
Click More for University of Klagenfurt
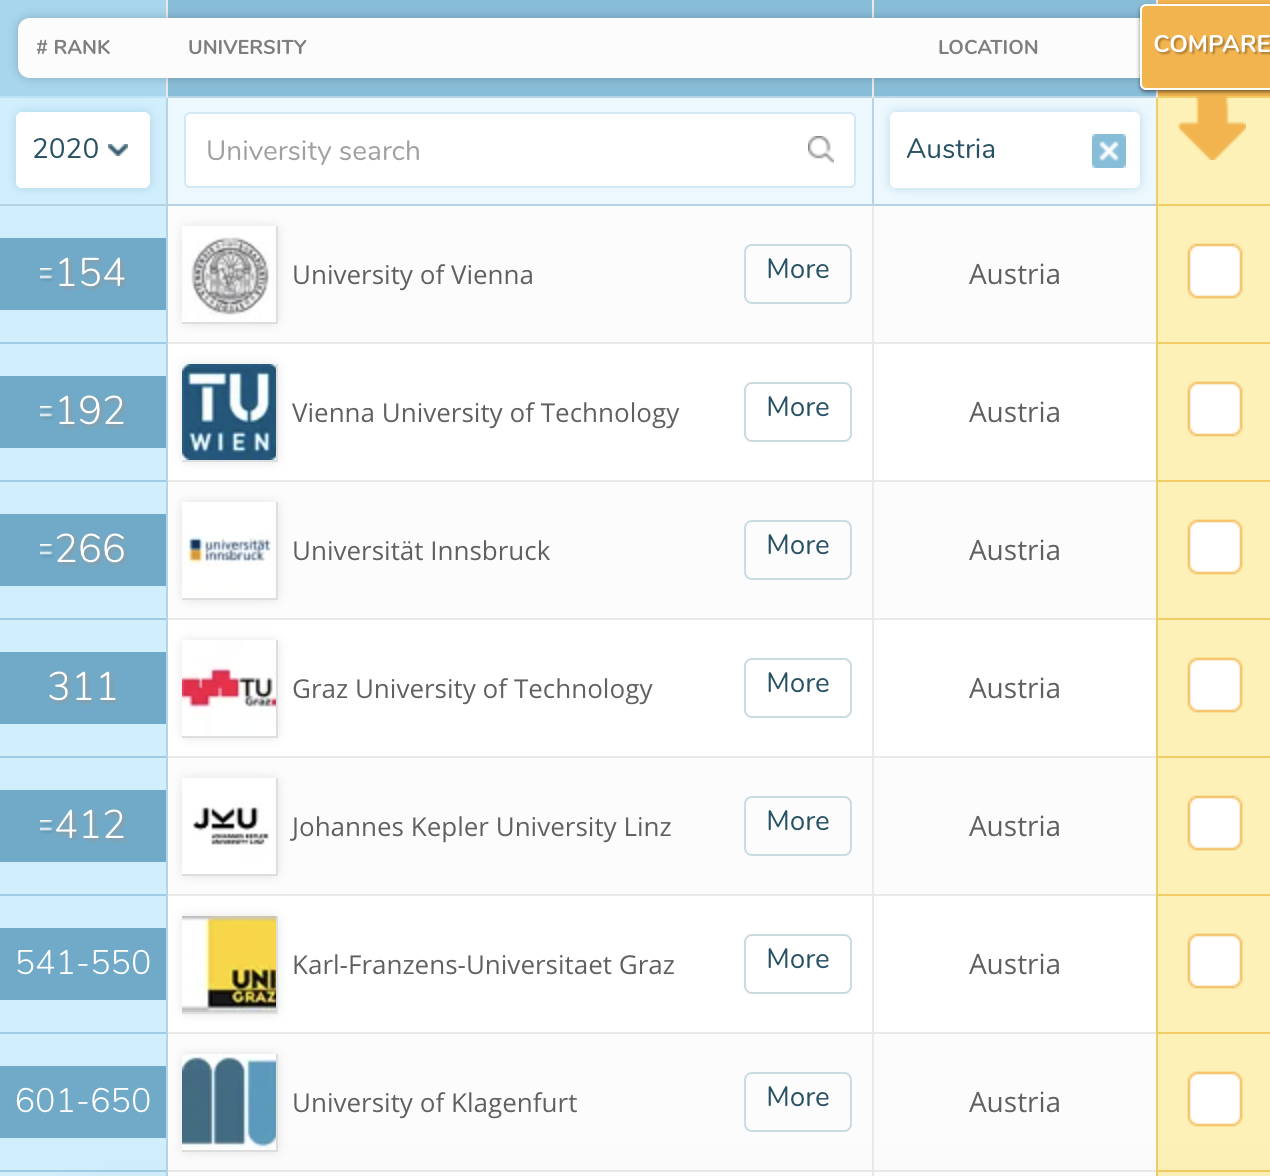(798, 1101)
